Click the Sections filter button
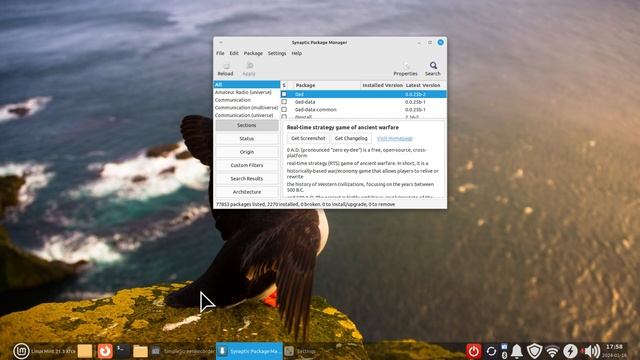The width and height of the screenshot is (640, 360). tap(247, 125)
